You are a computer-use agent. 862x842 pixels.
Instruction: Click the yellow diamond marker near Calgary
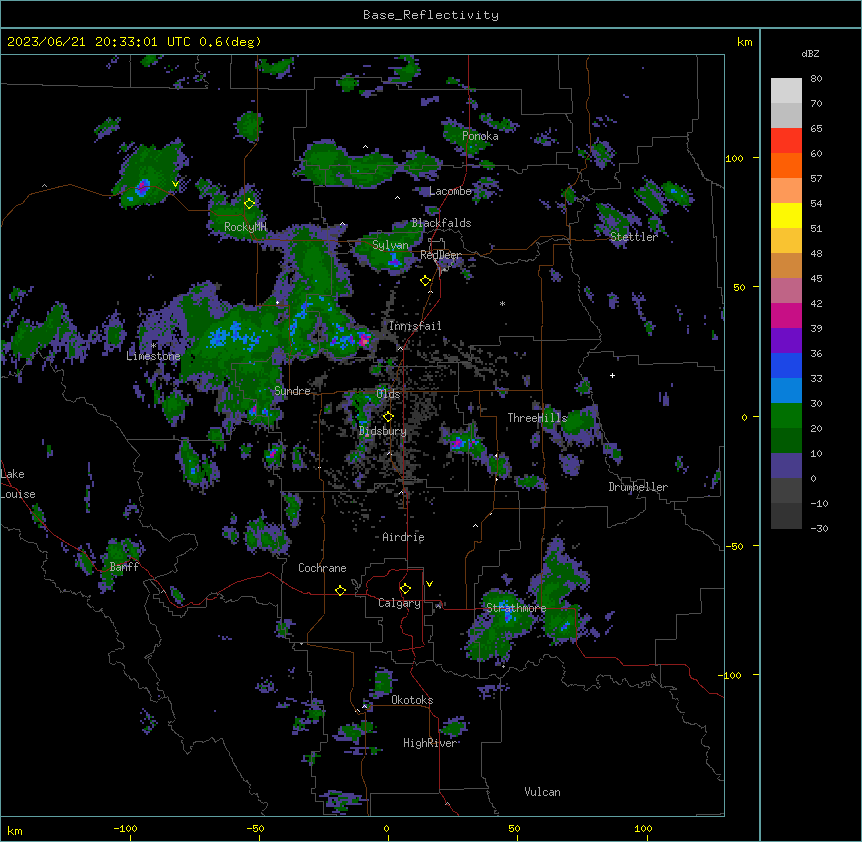click(x=405, y=589)
